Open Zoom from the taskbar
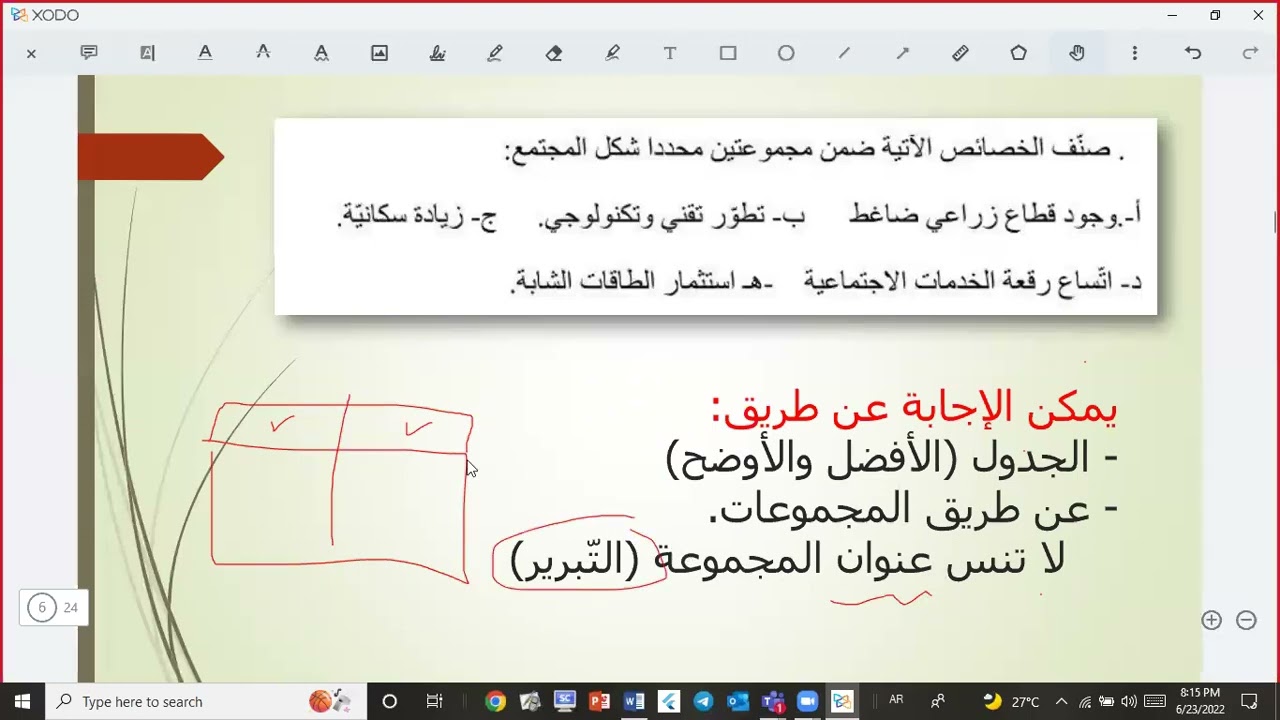 coord(807,701)
